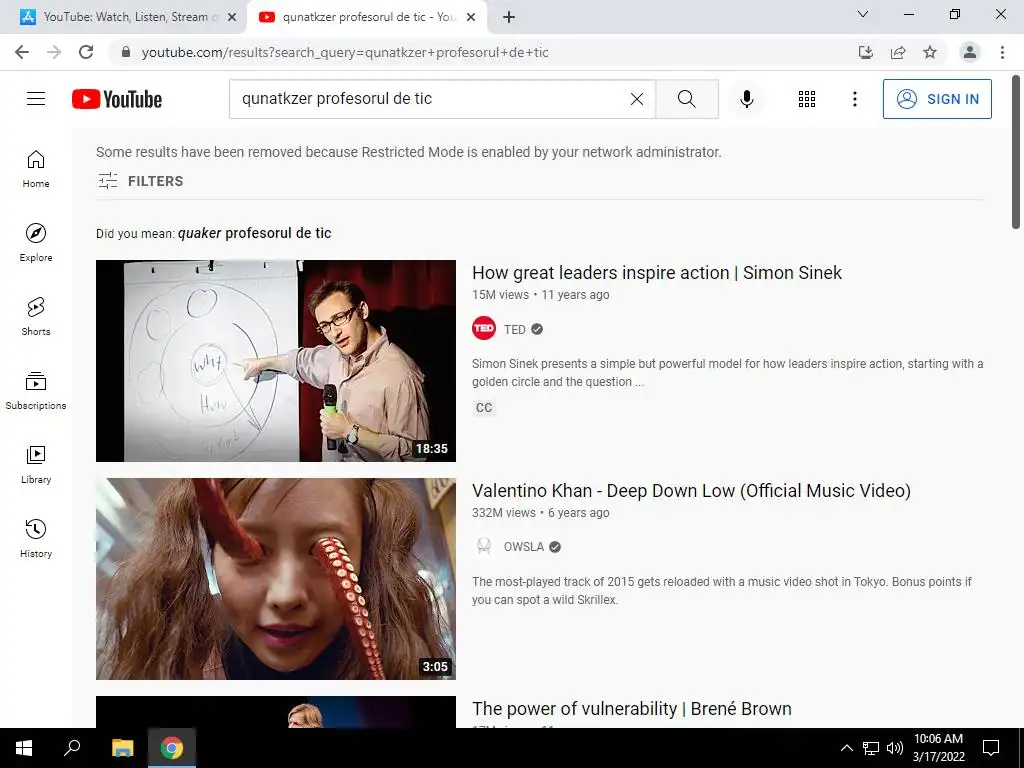Click the SIGN IN button
The height and width of the screenshot is (768, 1024).
pyautogui.click(x=937, y=99)
